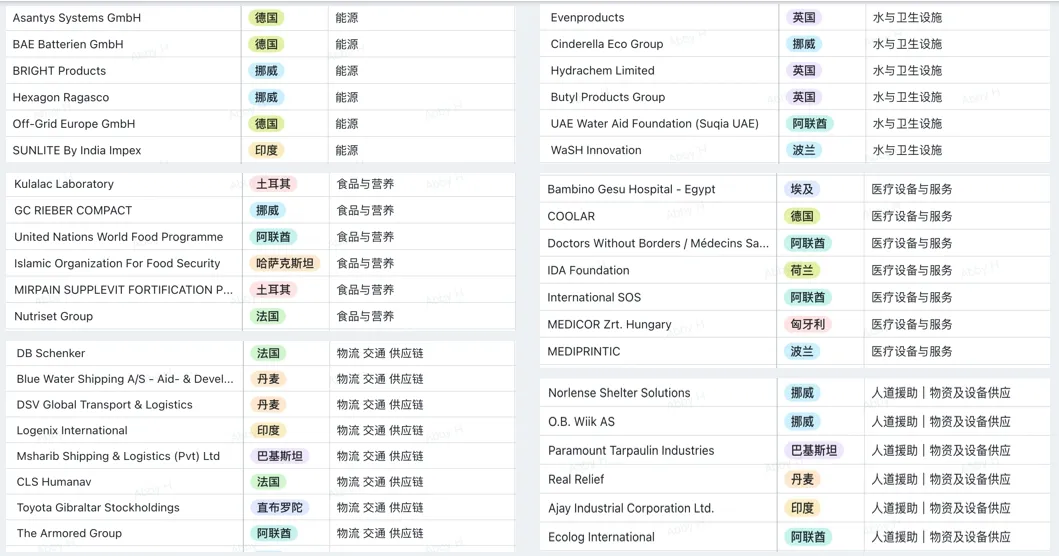Click Hydrachem Limited company name
The image size is (1059, 556).
tap(602, 70)
